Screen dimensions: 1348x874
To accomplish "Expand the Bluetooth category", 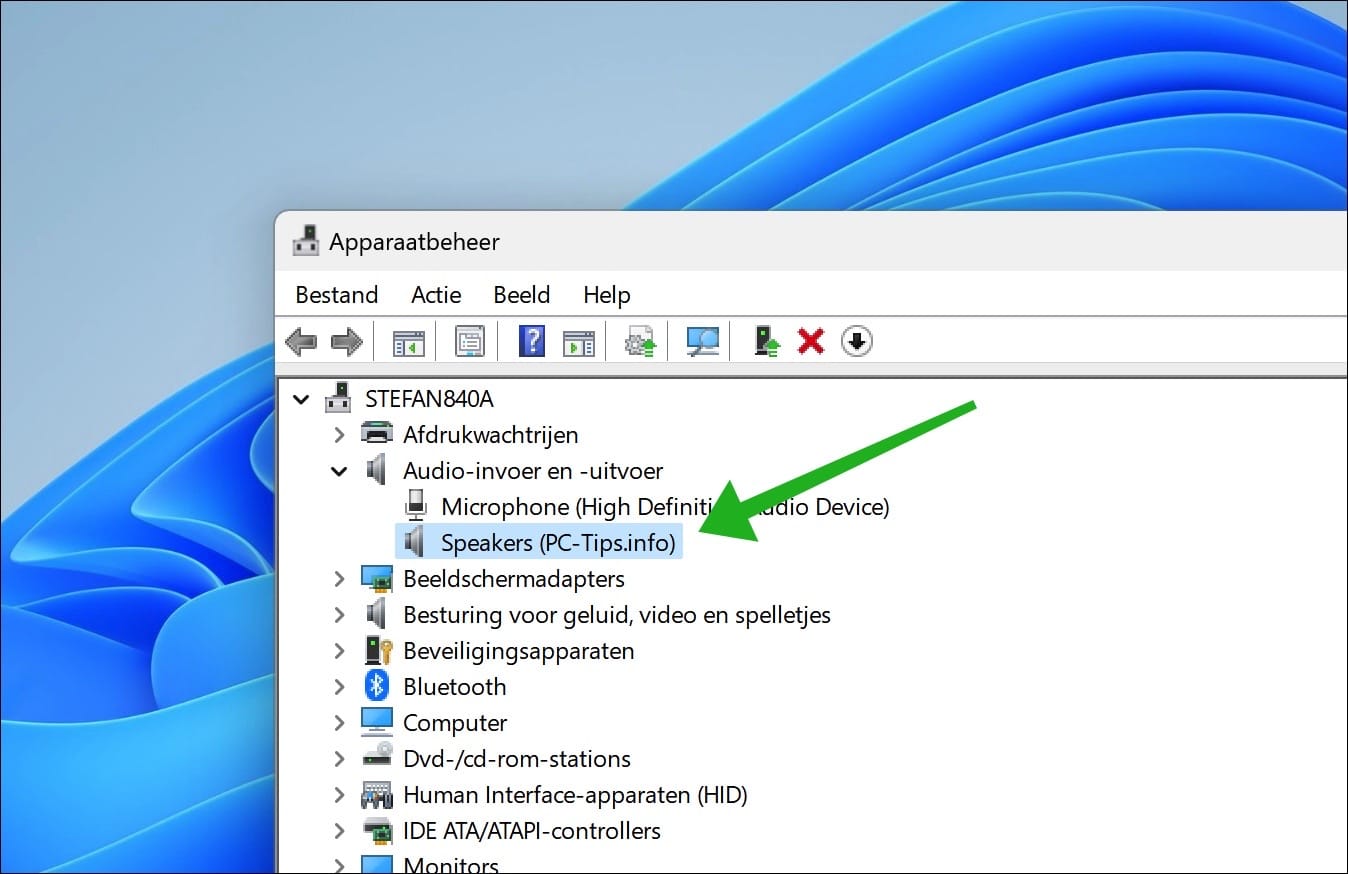I will click(339, 686).
